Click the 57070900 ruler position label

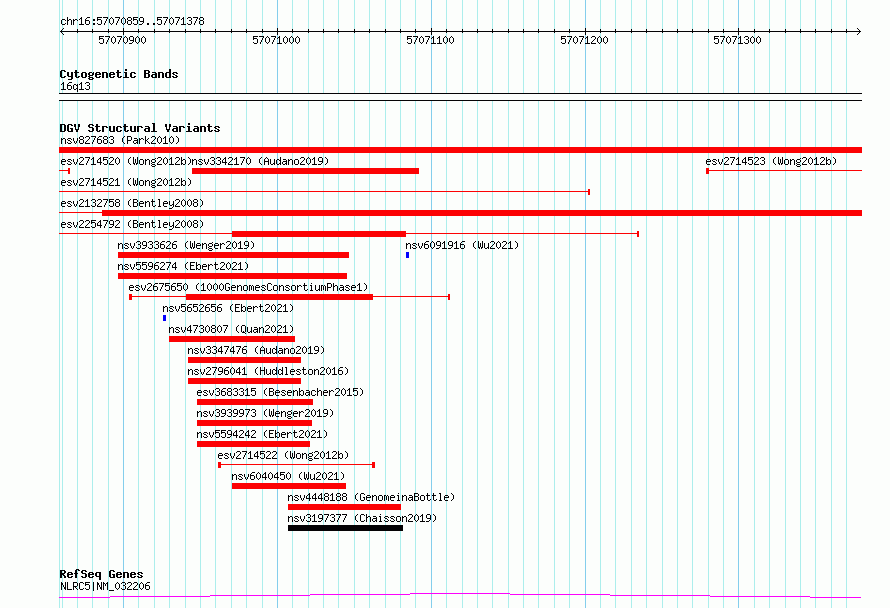[122, 40]
